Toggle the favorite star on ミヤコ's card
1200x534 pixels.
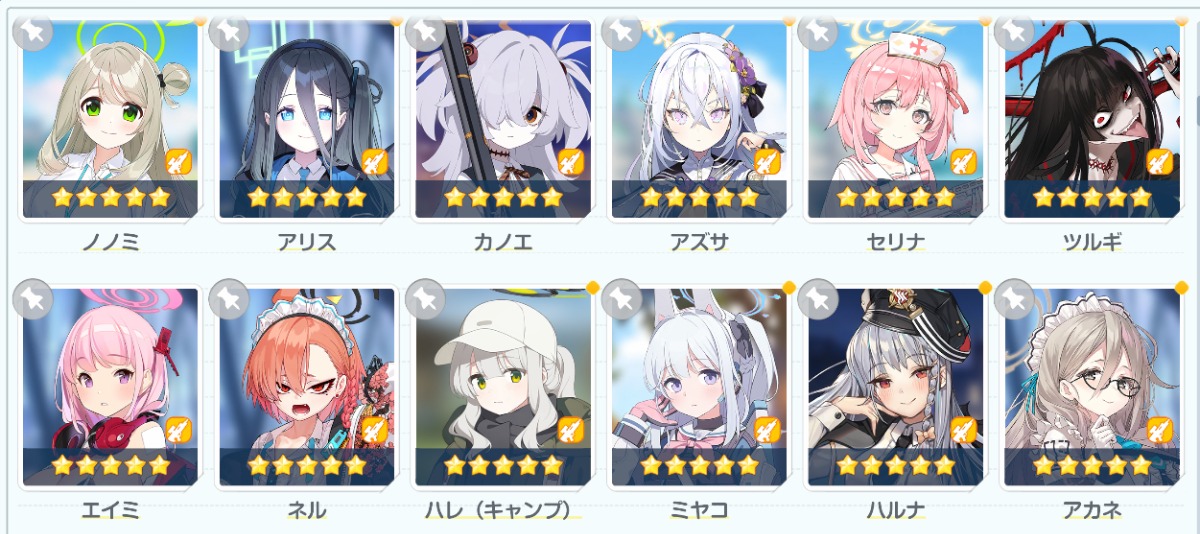click(x=622, y=298)
